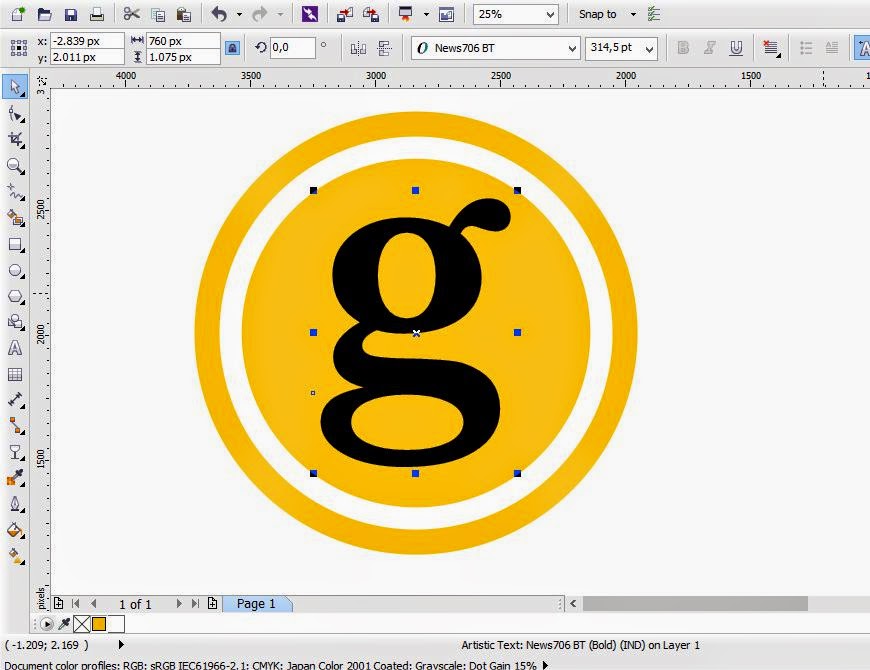Click the Paste clipboard icon

click(184, 14)
